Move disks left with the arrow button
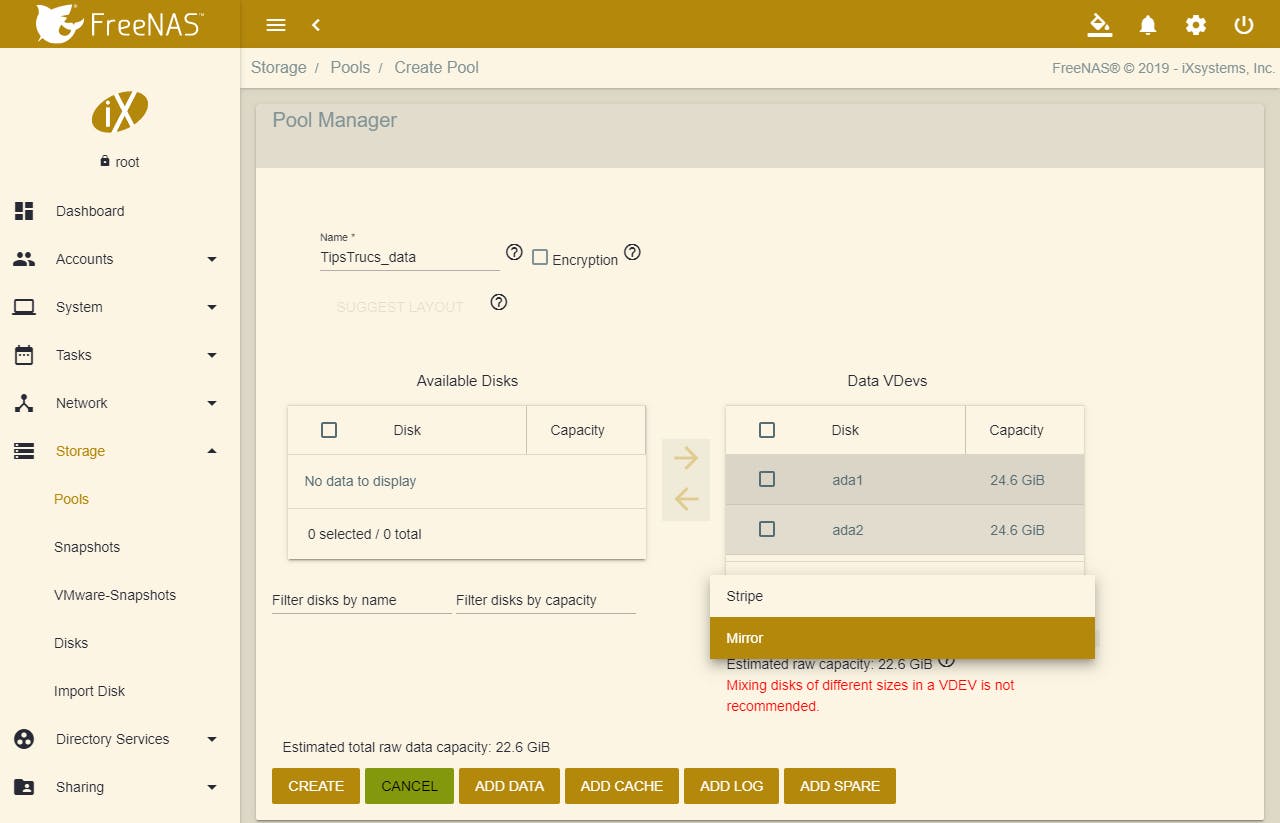 pyautogui.click(x=686, y=498)
